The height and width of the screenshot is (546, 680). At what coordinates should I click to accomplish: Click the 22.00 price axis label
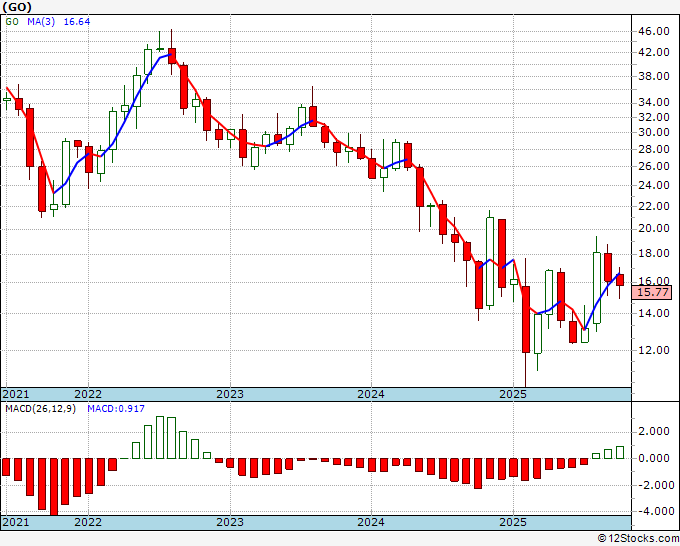point(654,206)
